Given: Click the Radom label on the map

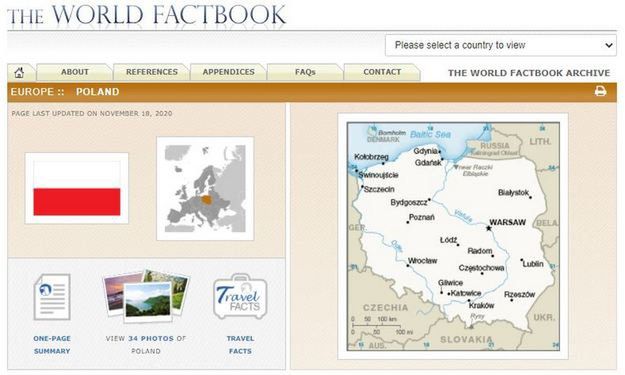Looking at the screenshot, I should pos(480,251).
